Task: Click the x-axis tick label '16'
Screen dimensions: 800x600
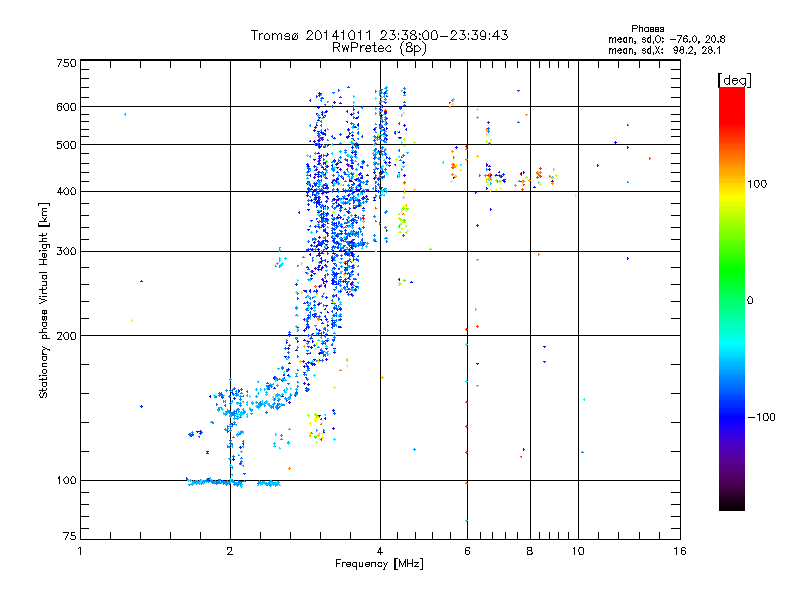Action: coord(680,551)
